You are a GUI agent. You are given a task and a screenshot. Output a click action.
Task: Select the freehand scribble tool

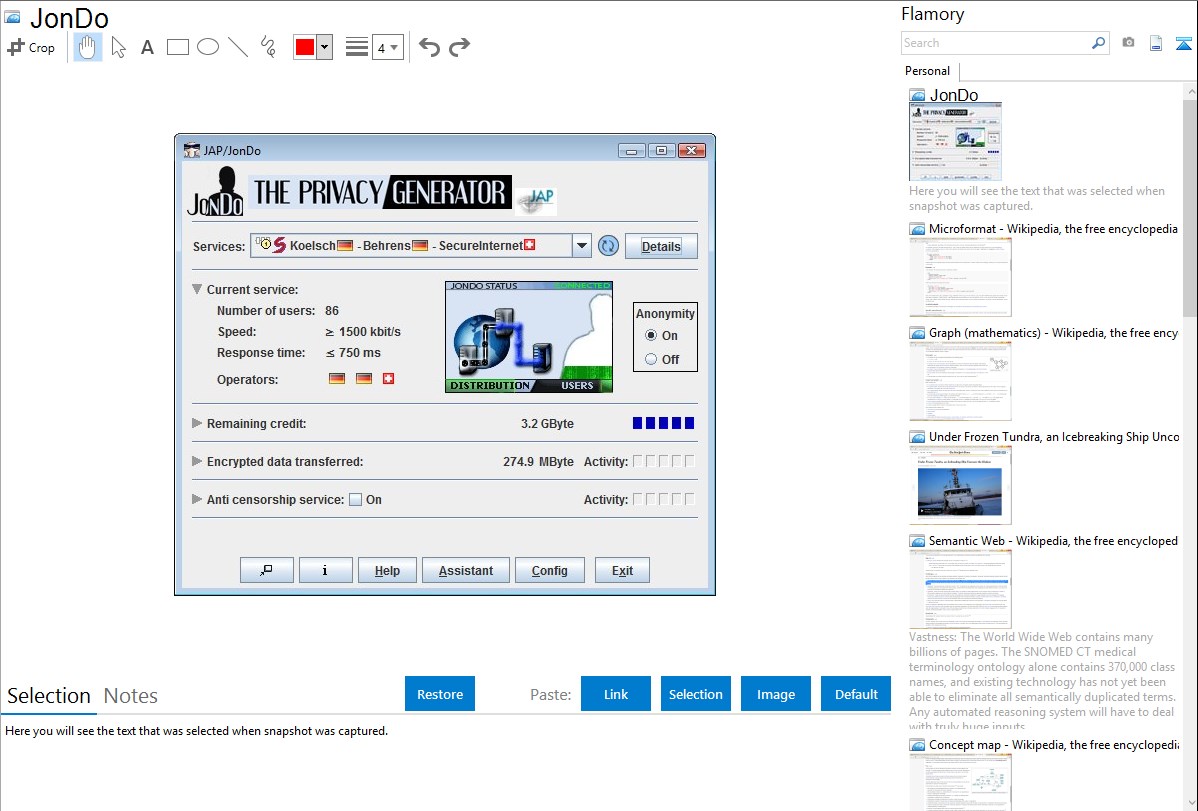coord(268,47)
